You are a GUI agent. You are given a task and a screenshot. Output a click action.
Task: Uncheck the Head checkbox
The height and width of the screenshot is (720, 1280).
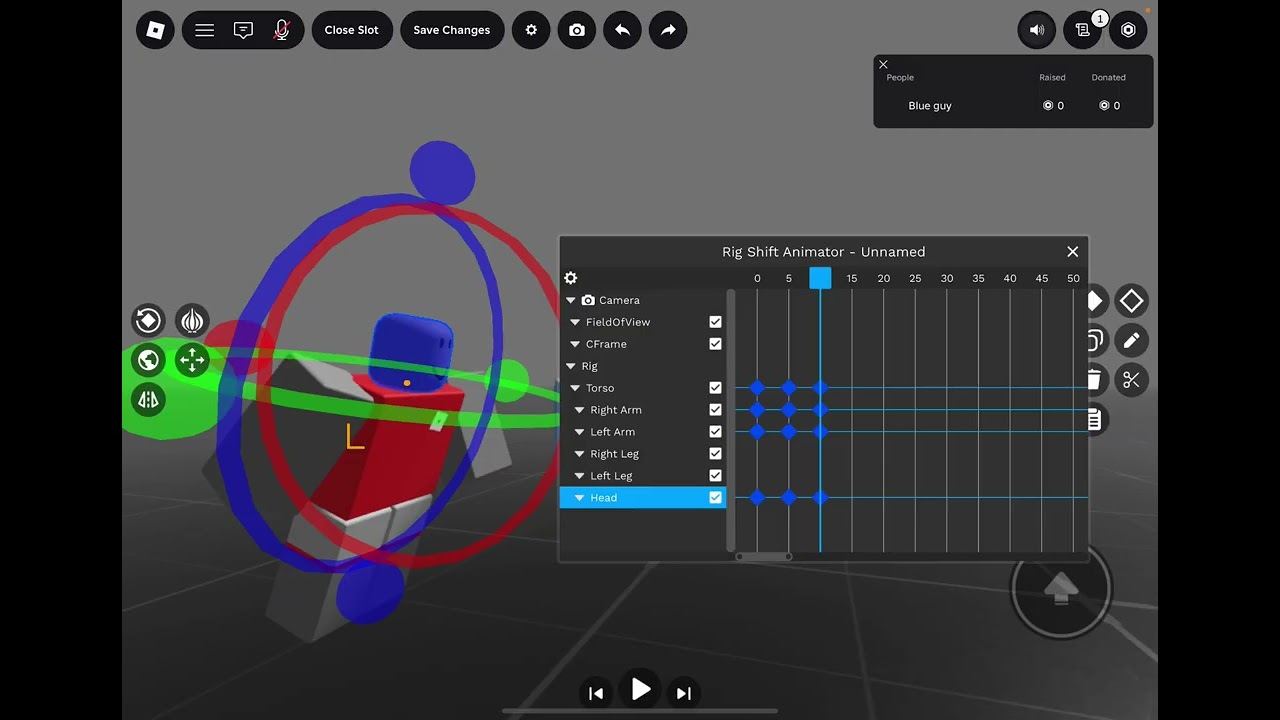715,498
